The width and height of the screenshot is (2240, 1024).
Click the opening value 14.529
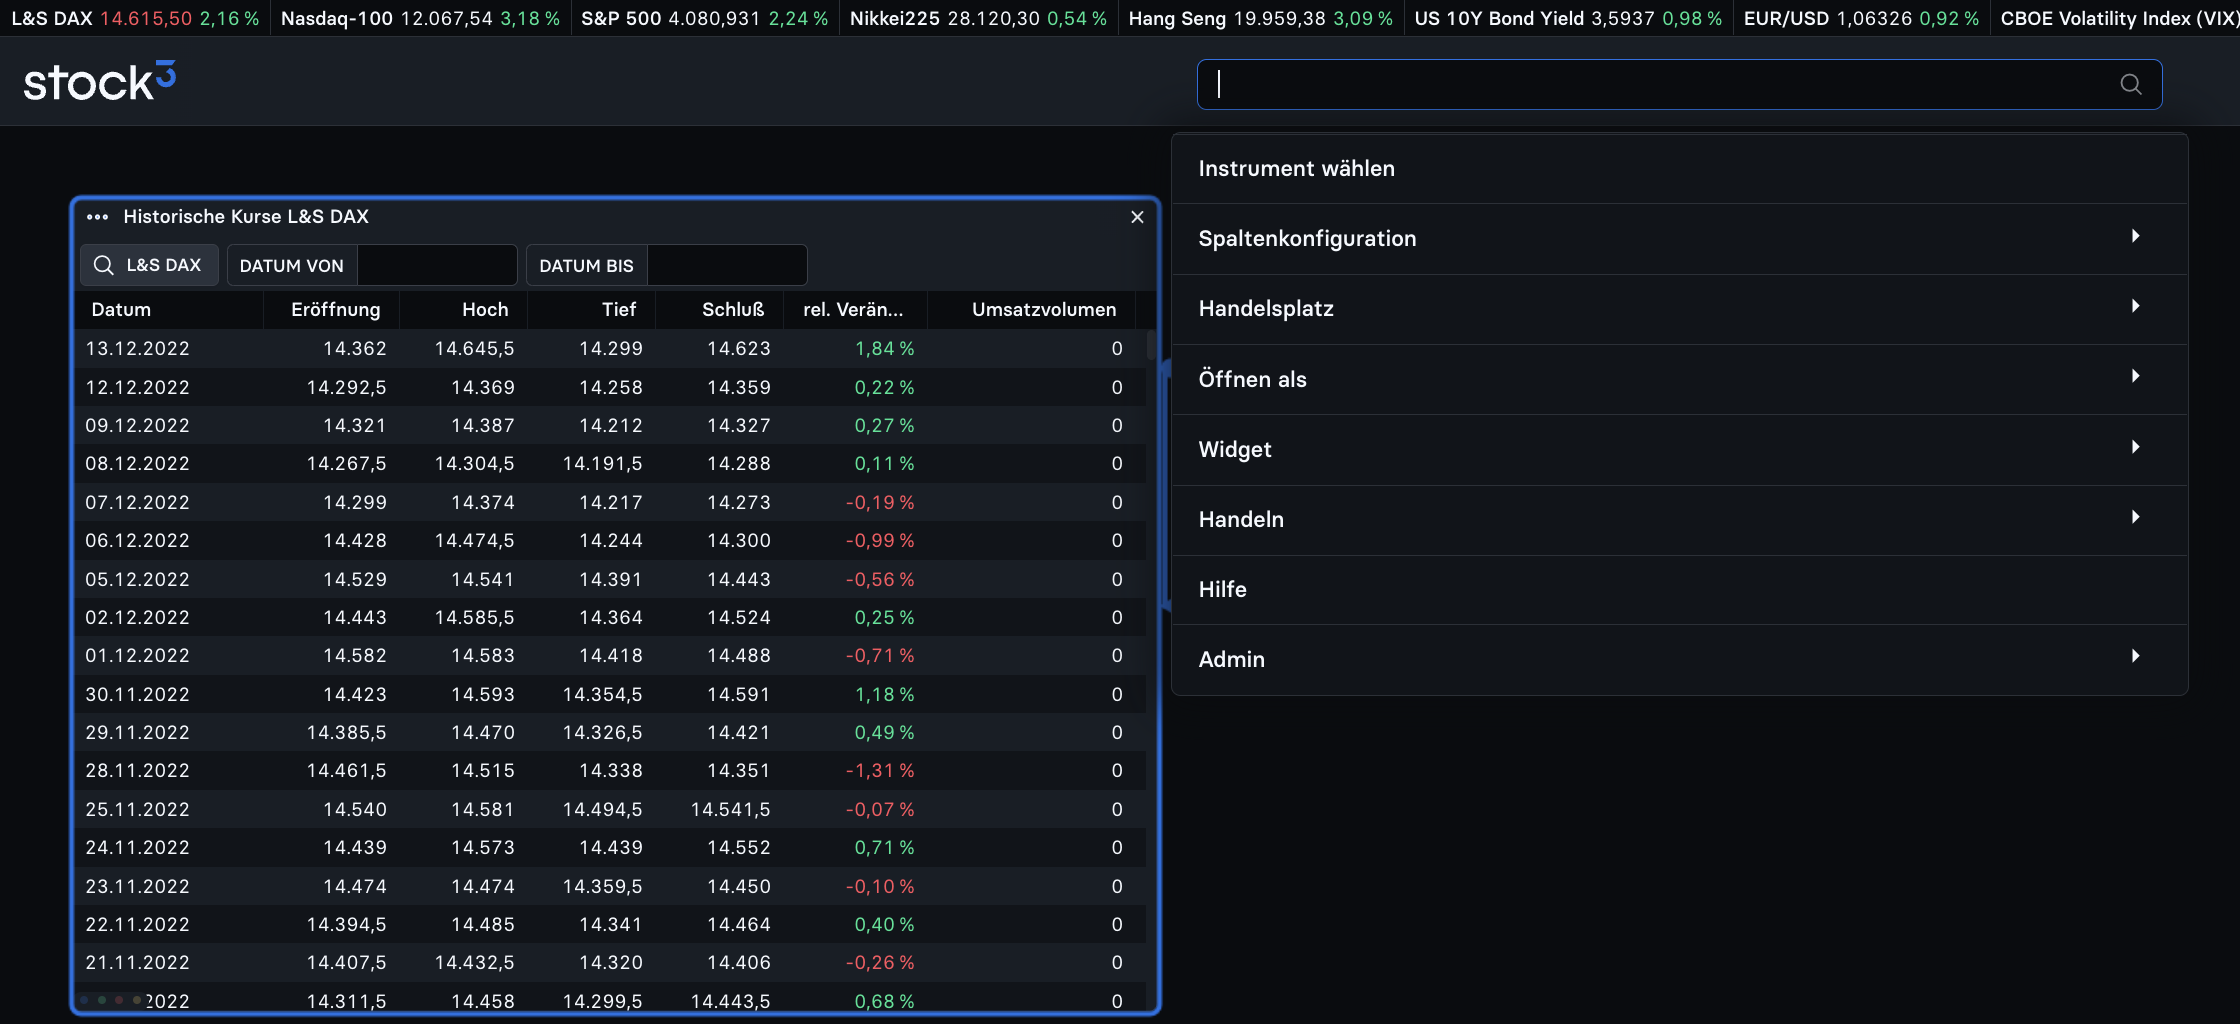(x=355, y=580)
